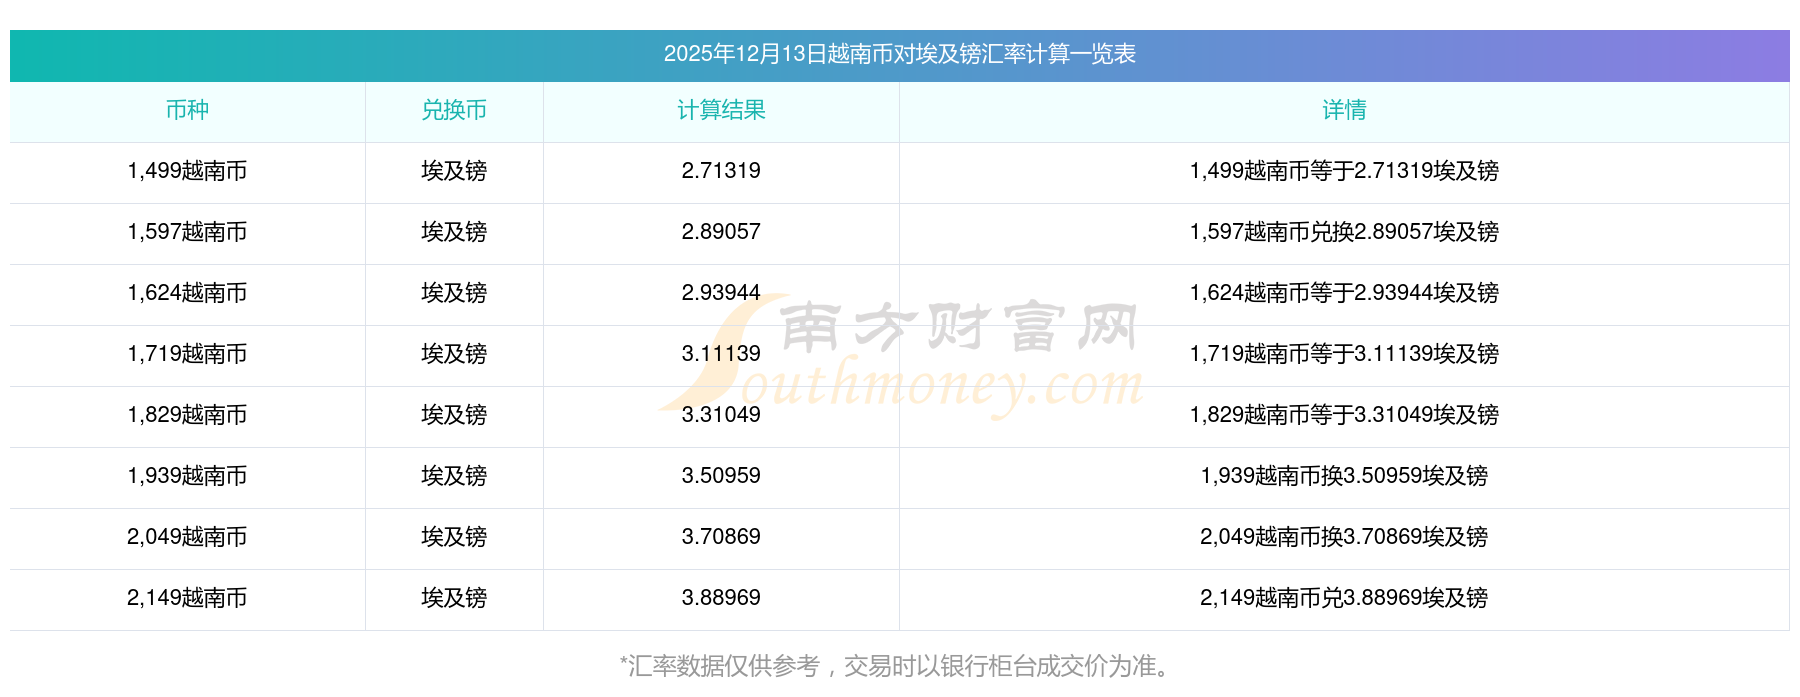The width and height of the screenshot is (1800, 697).
Task: Click the 兑换币 column header
Action: click(454, 110)
